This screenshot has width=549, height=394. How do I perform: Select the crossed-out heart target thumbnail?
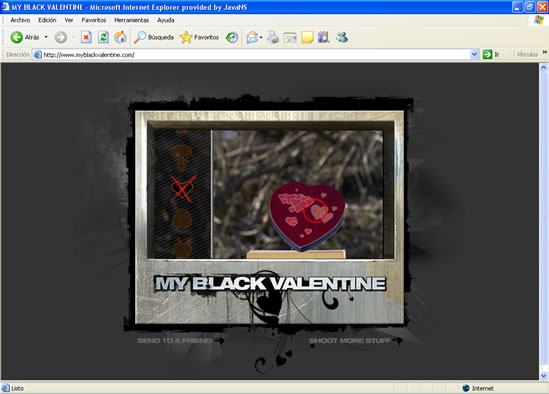[x=182, y=189]
